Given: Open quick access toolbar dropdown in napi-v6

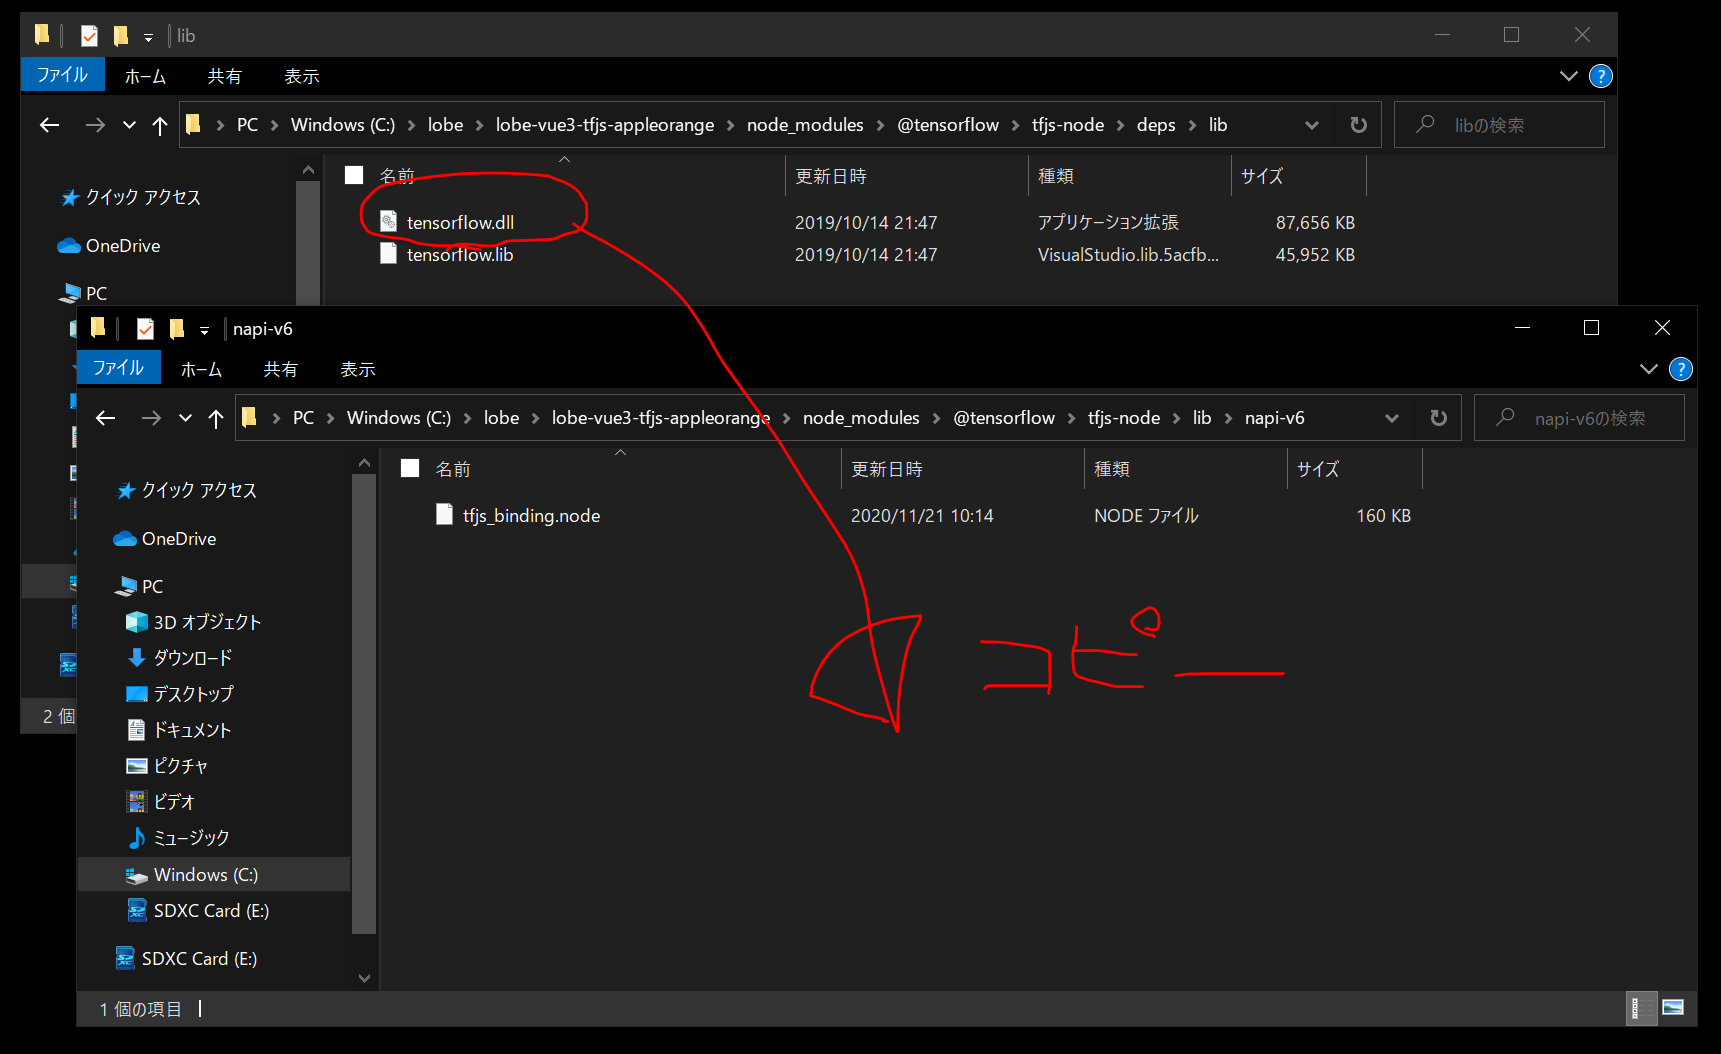Looking at the screenshot, I should 204,329.
